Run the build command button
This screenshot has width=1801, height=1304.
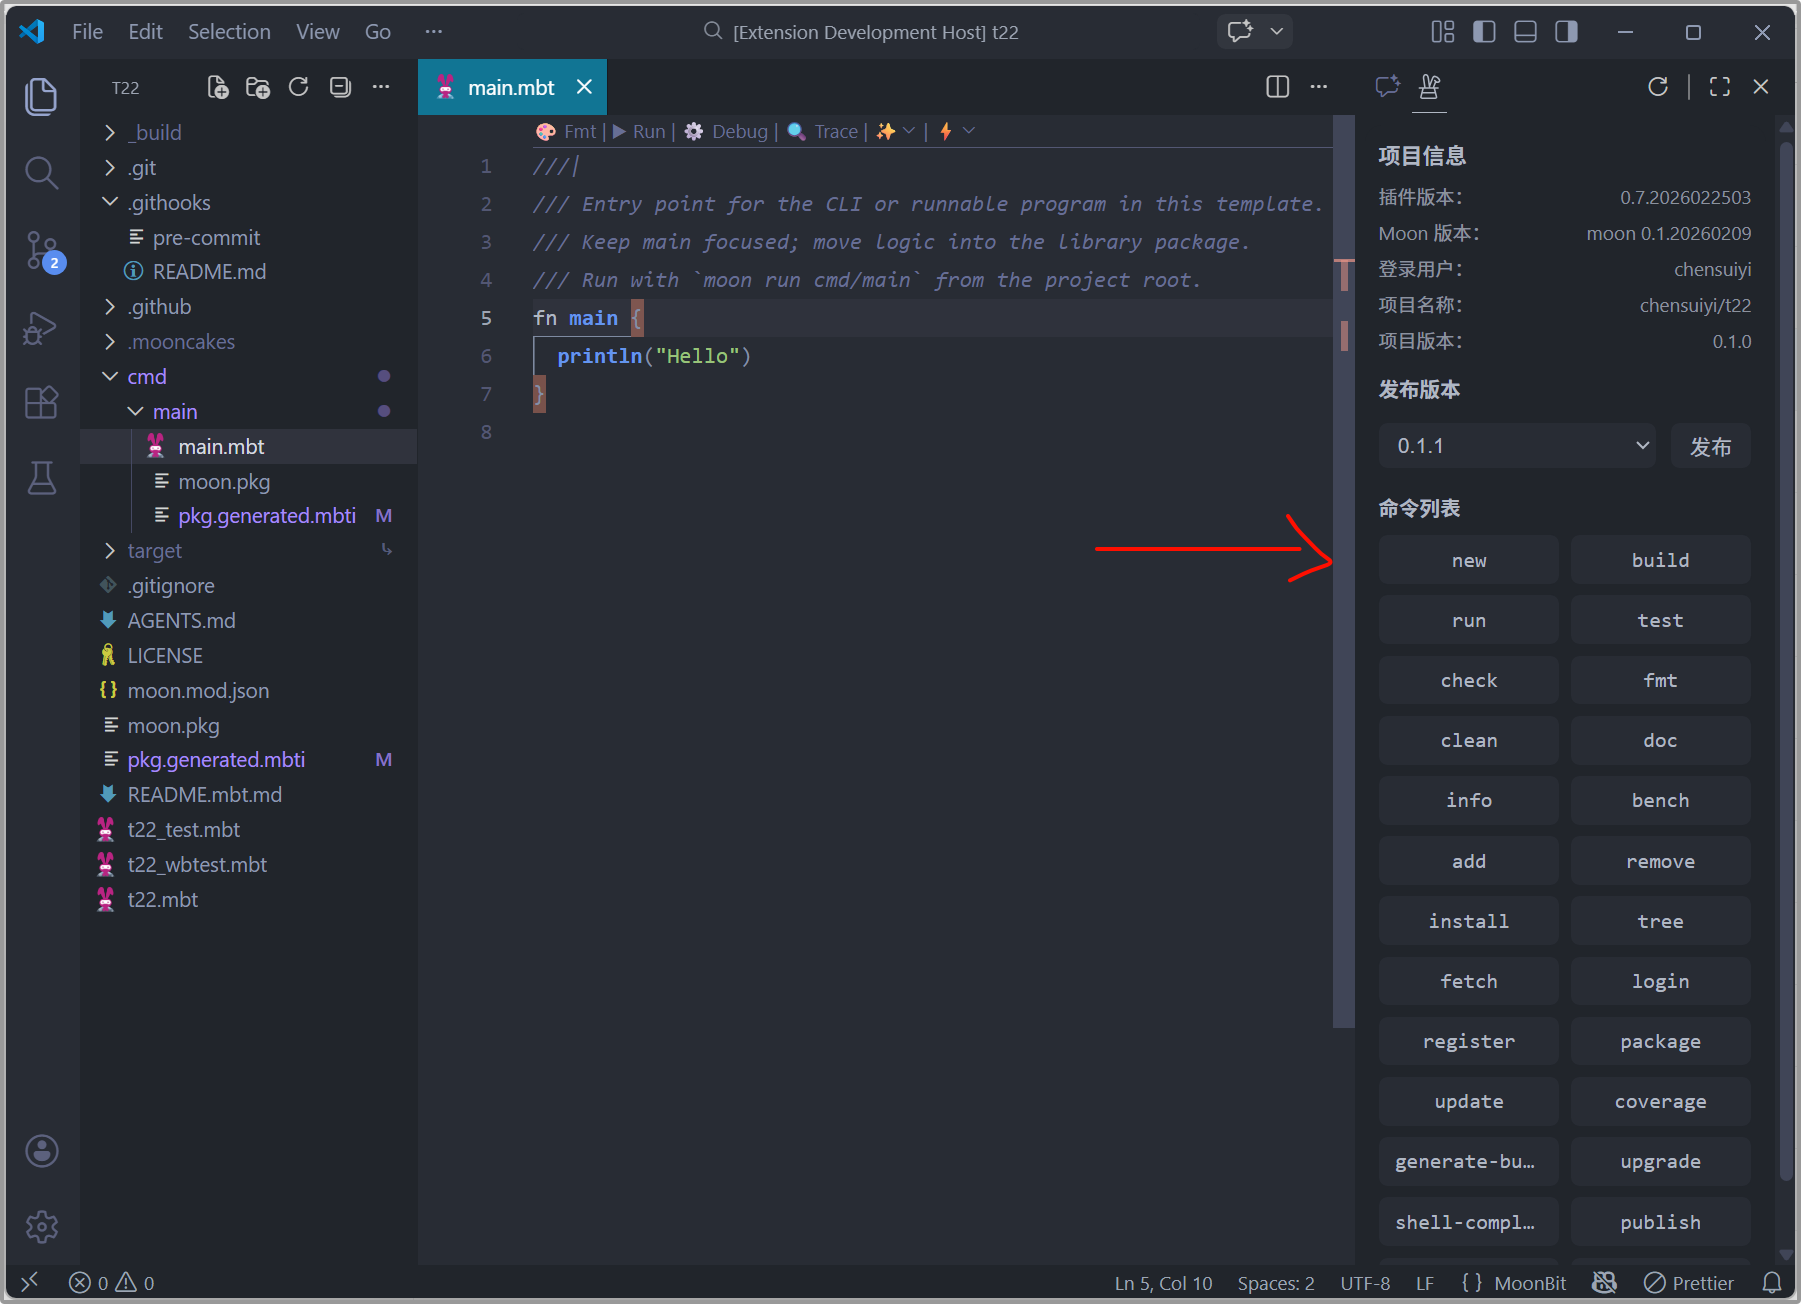(1660, 560)
